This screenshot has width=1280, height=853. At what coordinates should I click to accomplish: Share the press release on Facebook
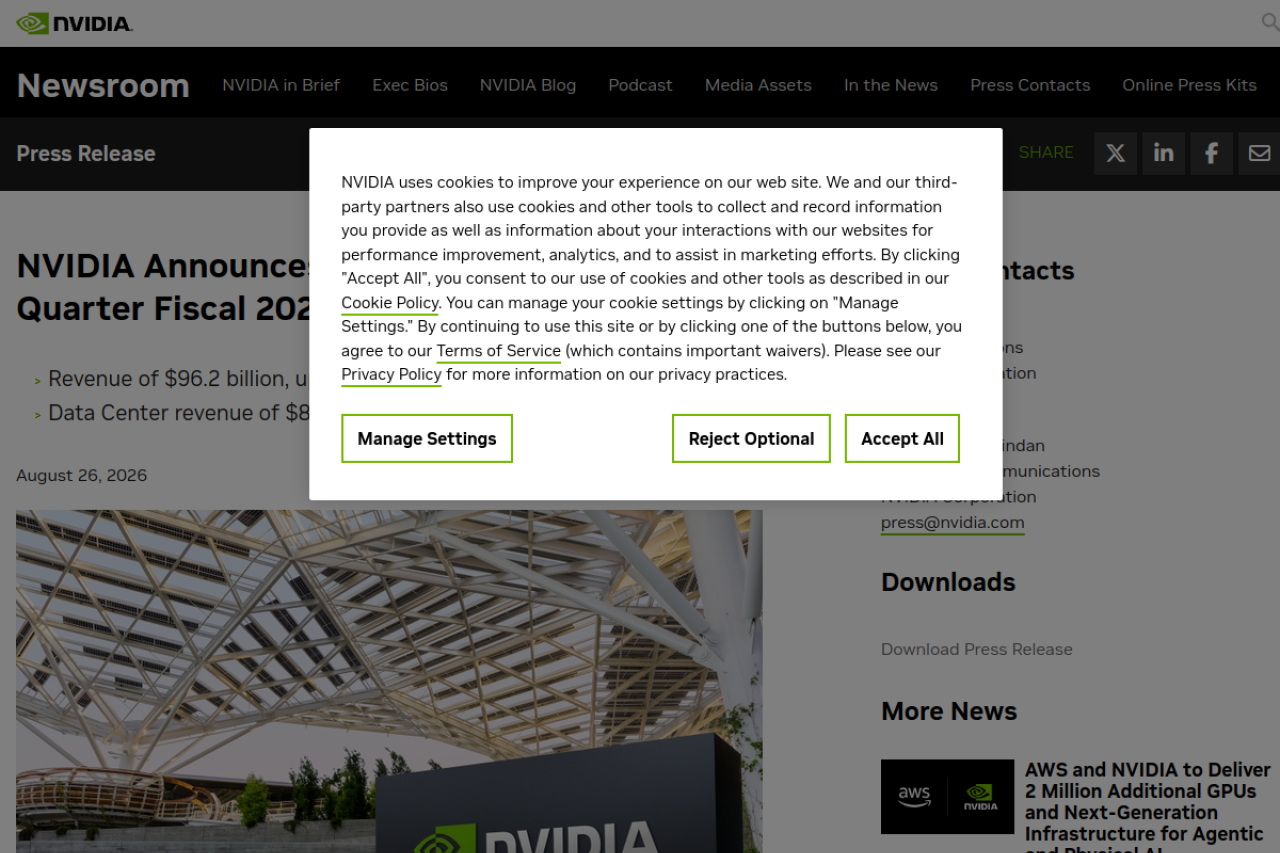(x=1211, y=153)
